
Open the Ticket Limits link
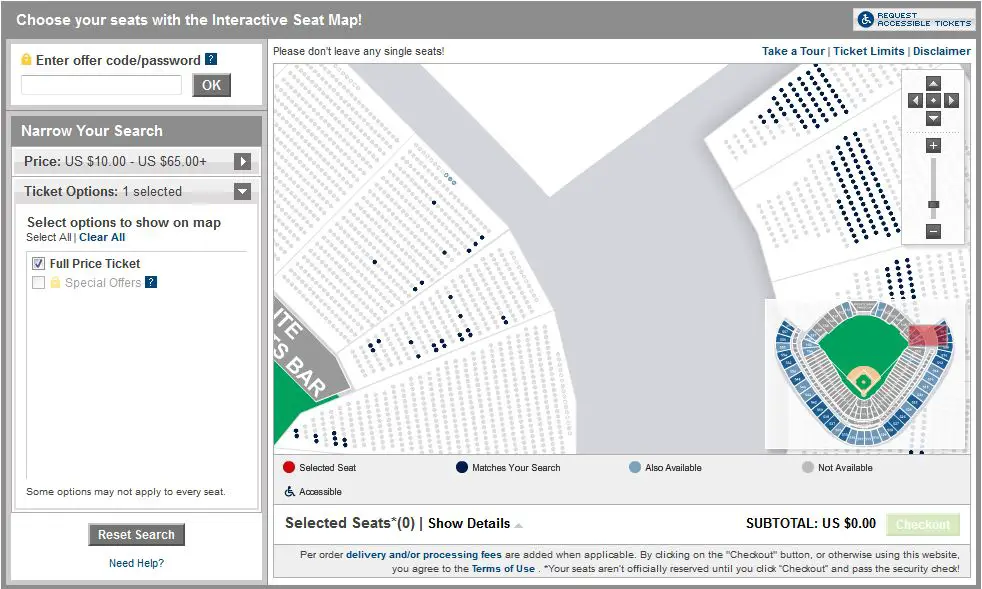[868, 51]
